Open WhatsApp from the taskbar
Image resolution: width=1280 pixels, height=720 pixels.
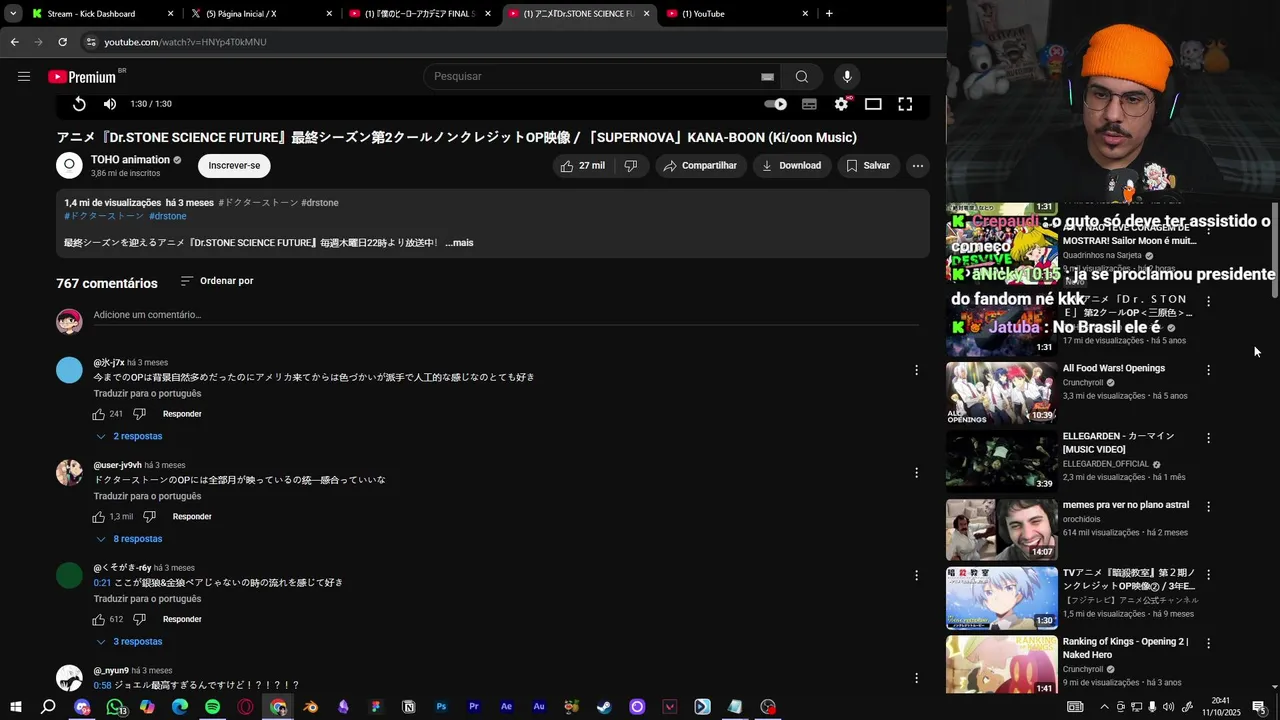(x=115, y=707)
